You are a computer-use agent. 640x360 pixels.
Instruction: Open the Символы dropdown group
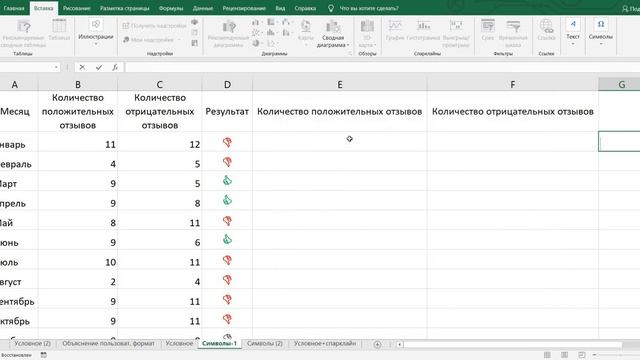click(600, 32)
